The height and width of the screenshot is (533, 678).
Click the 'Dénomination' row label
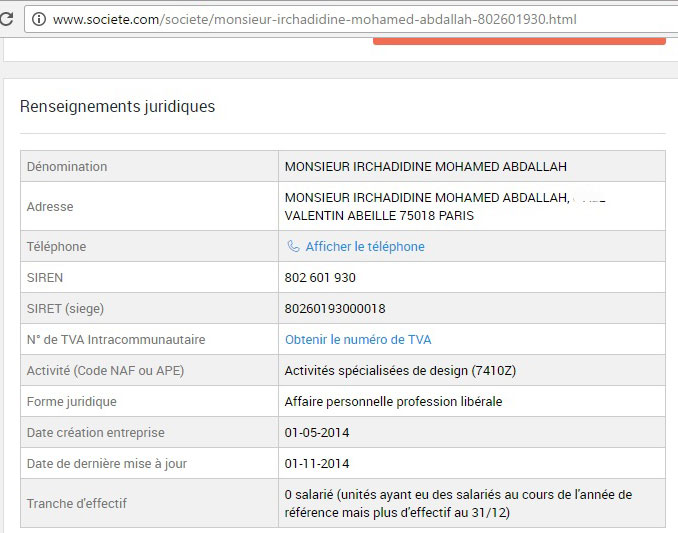(x=67, y=167)
